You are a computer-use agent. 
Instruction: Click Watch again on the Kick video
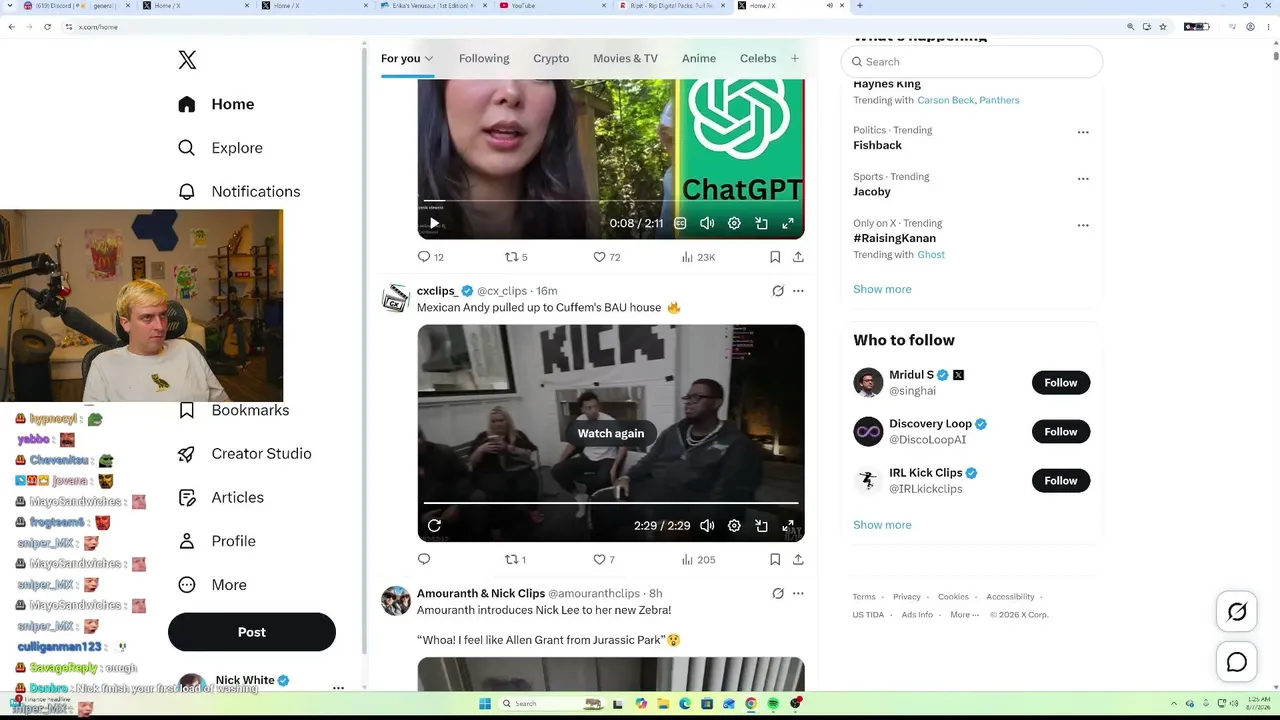pos(611,433)
